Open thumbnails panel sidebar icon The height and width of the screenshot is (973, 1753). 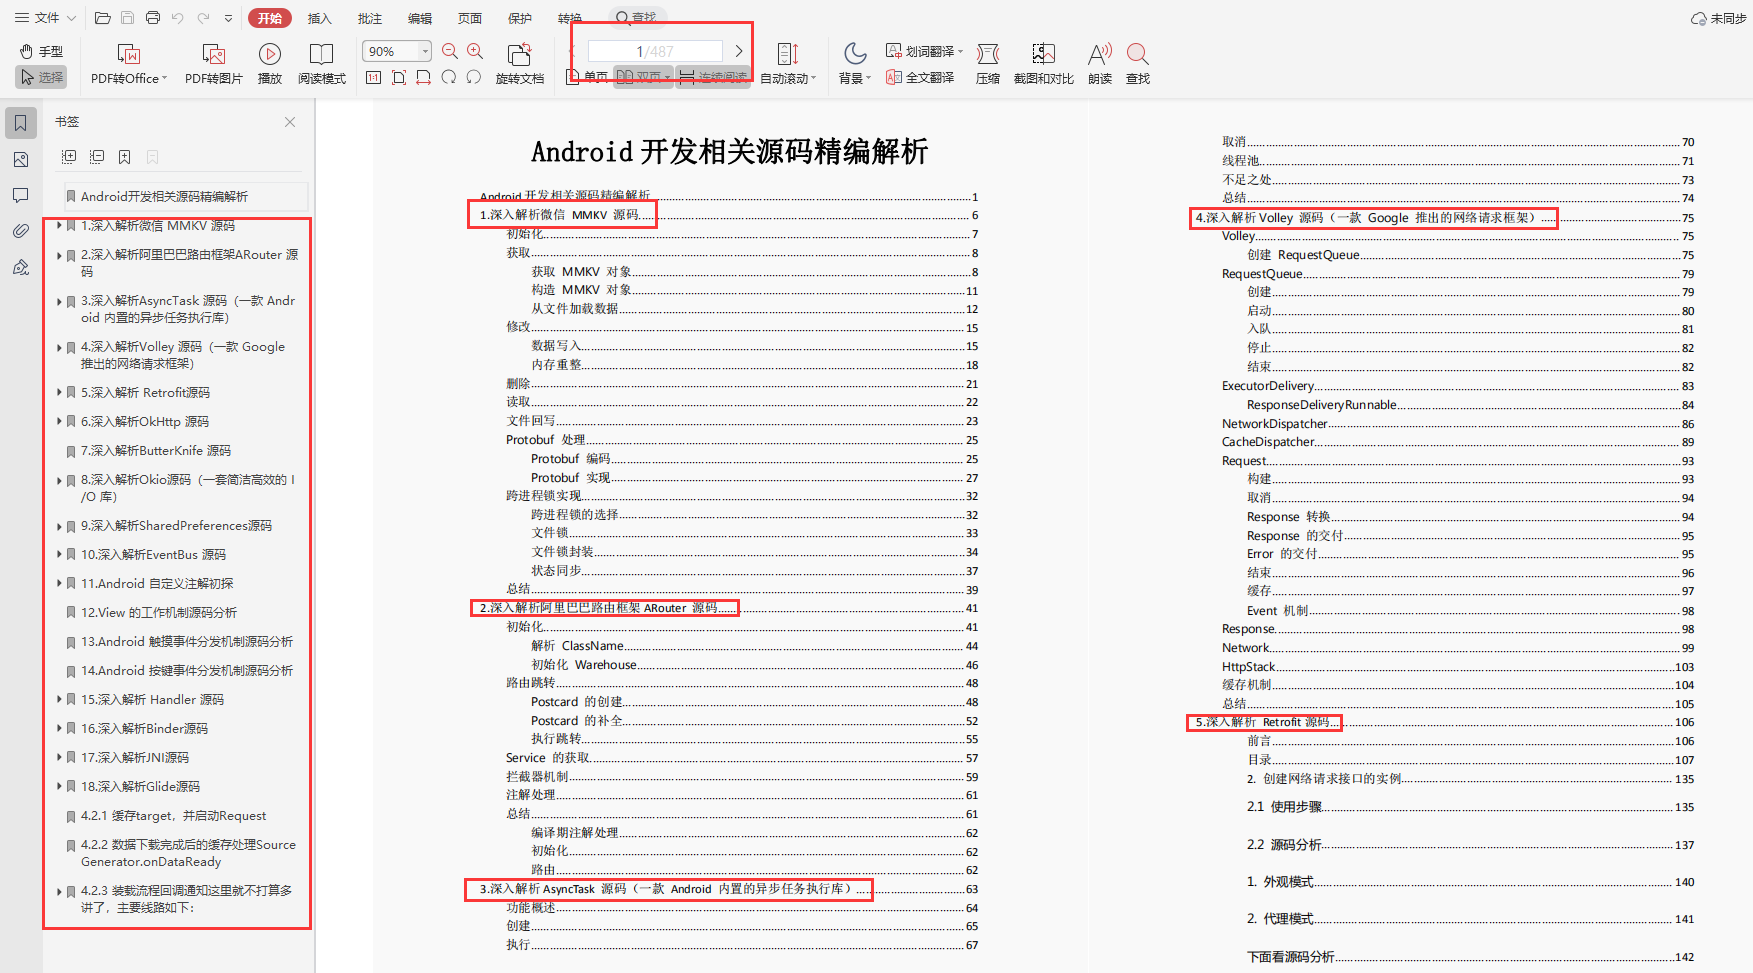click(21, 160)
